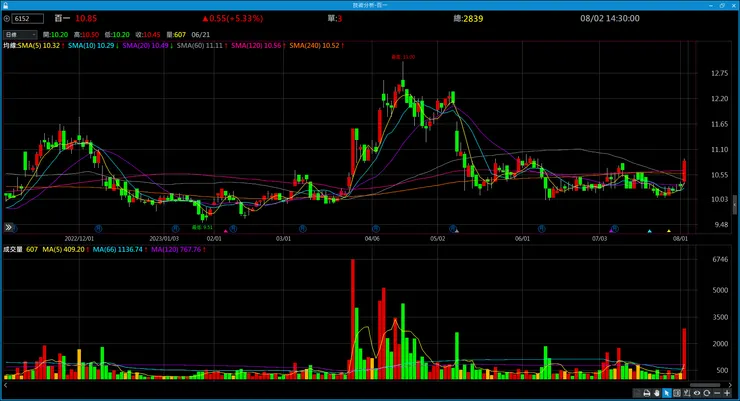The width and height of the screenshot is (740, 401).
Task: Click the stock code field 6152
Action: (28, 18)
